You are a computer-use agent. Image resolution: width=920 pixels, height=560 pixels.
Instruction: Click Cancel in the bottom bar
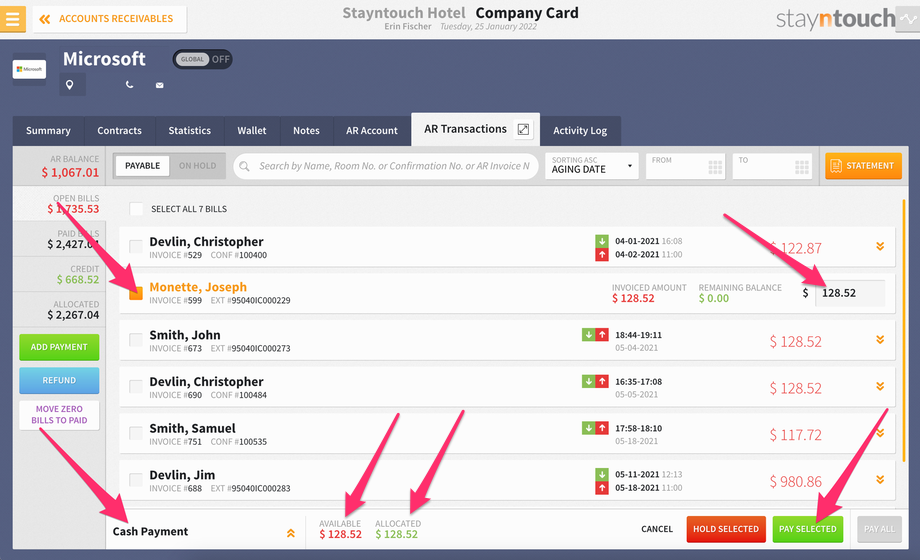pyautogui.click(x=657, y=529)
